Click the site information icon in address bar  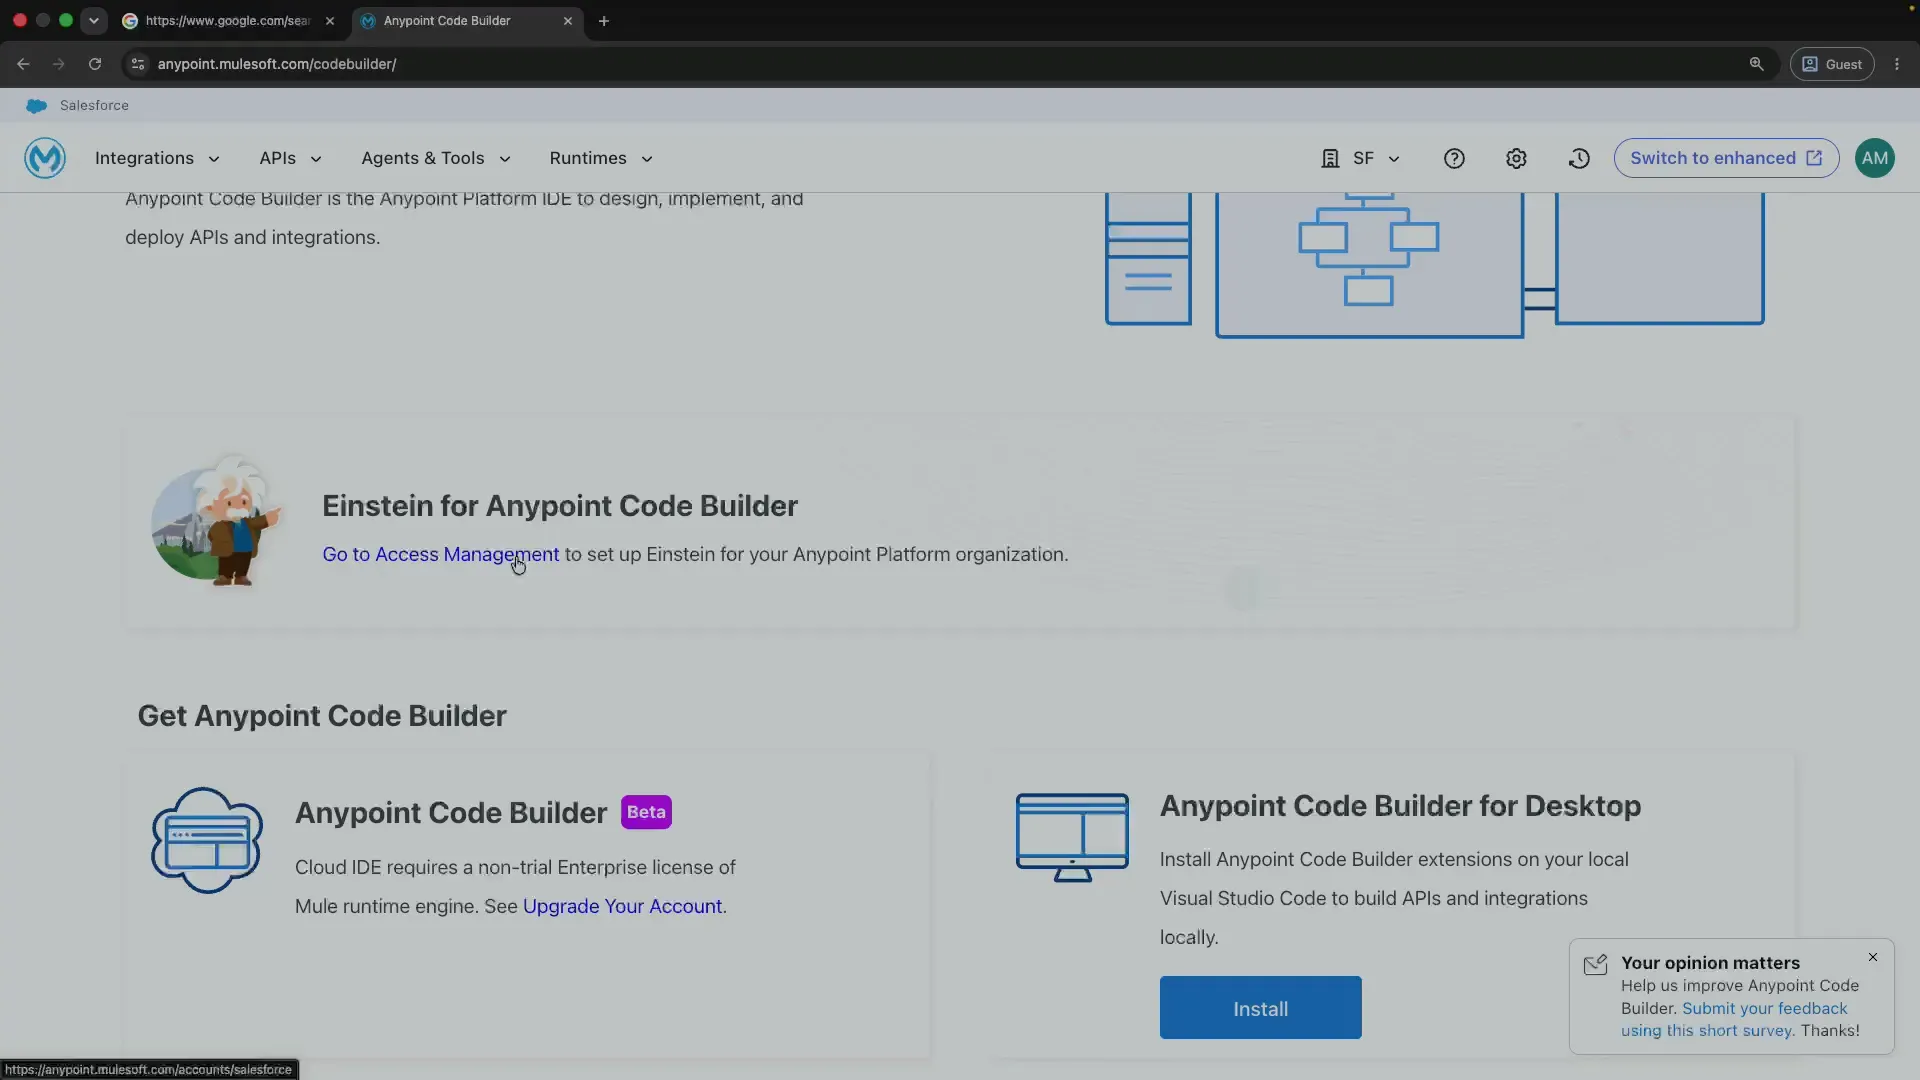pos(138,64)
